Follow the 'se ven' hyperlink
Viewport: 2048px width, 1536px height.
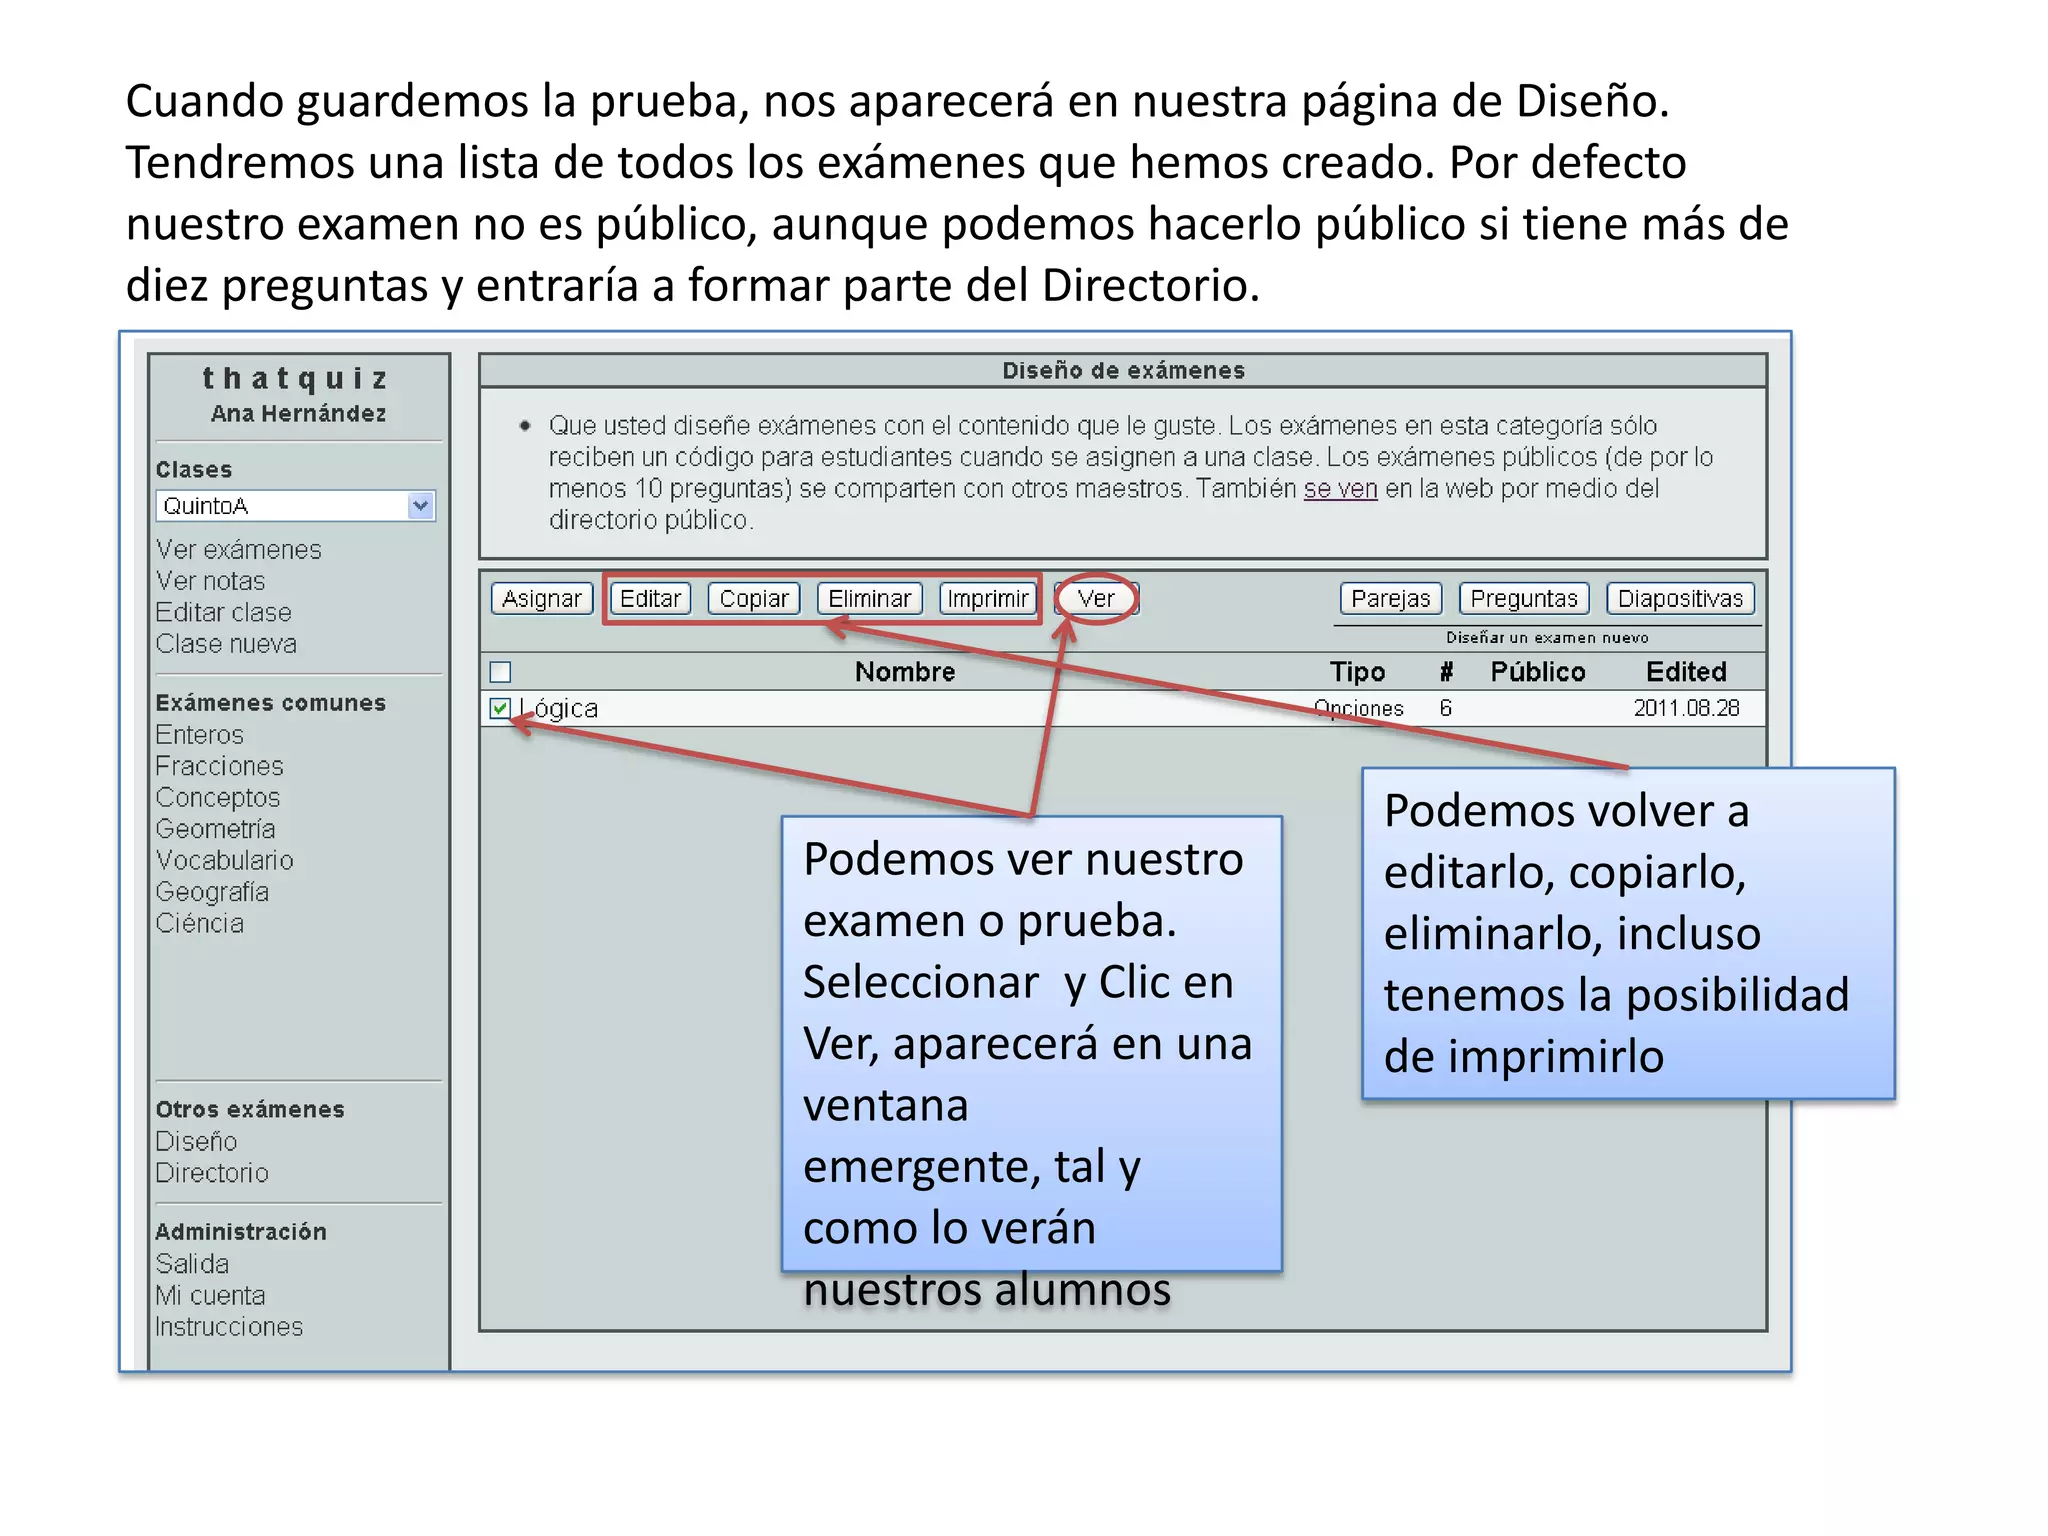pos(1340,489)
